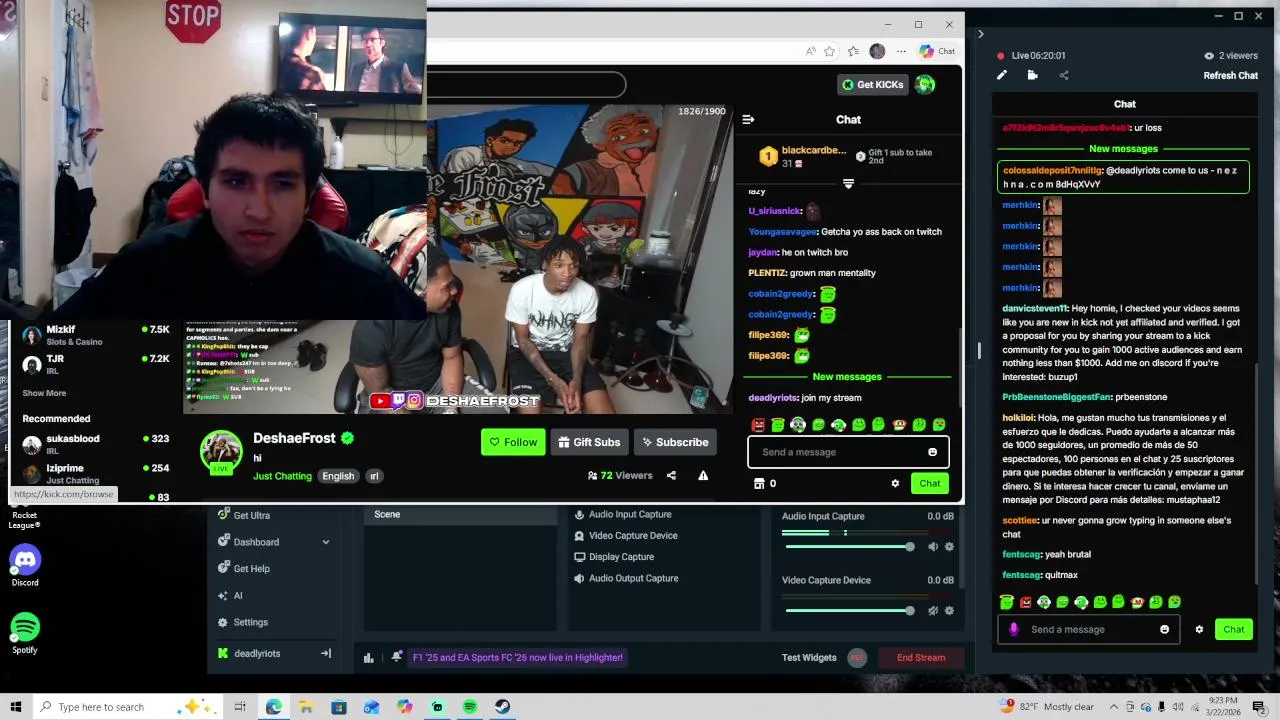Expand the Dashboard dropdown
This screenshot has width=1280, height=720.
coord(325,542)
